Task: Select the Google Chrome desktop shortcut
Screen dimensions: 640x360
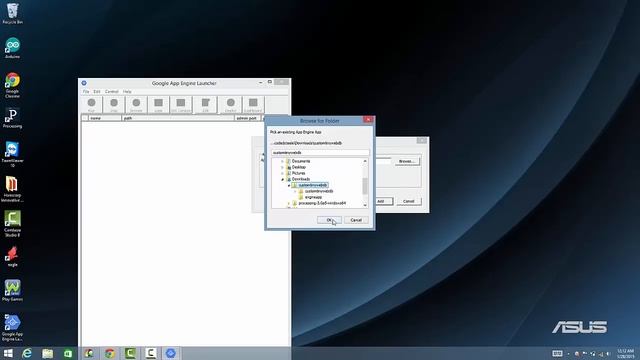Action: [12, 85]
